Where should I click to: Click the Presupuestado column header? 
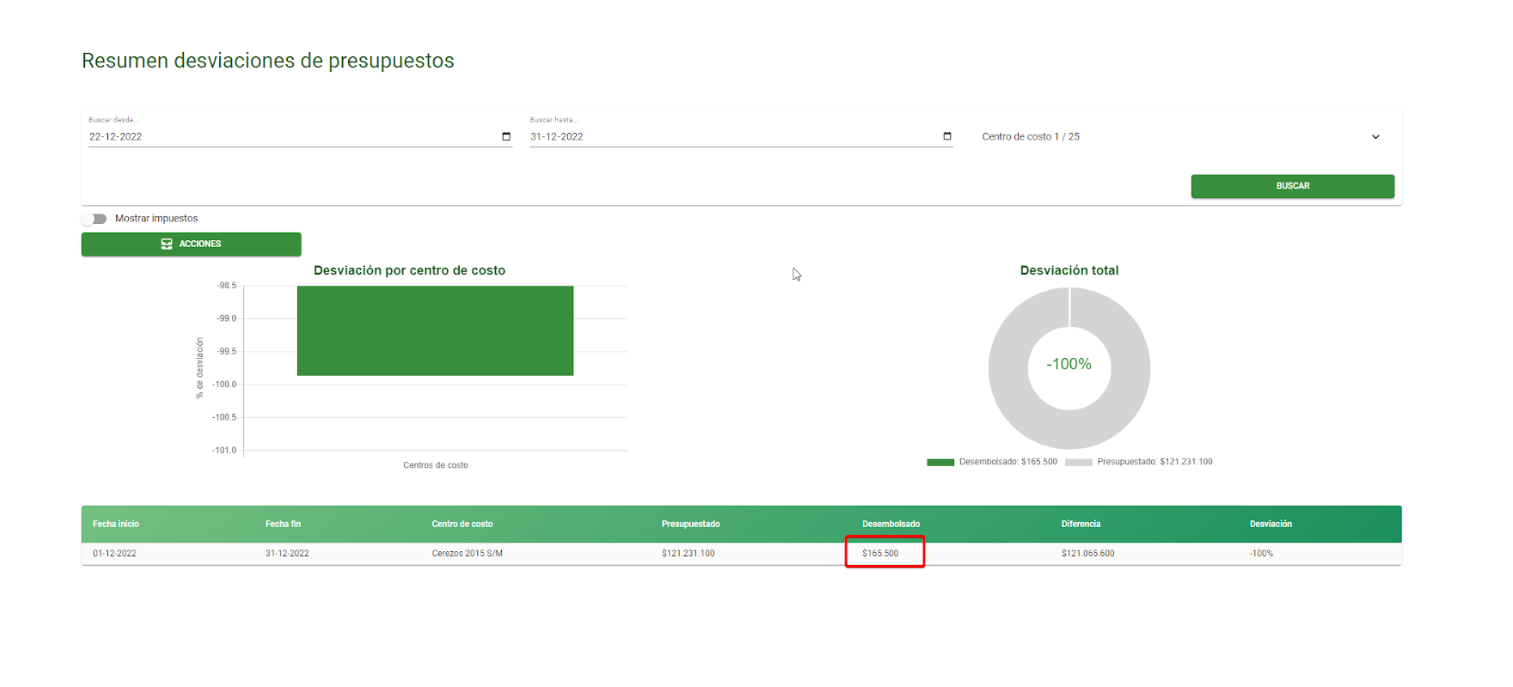[x=690, y=524]
